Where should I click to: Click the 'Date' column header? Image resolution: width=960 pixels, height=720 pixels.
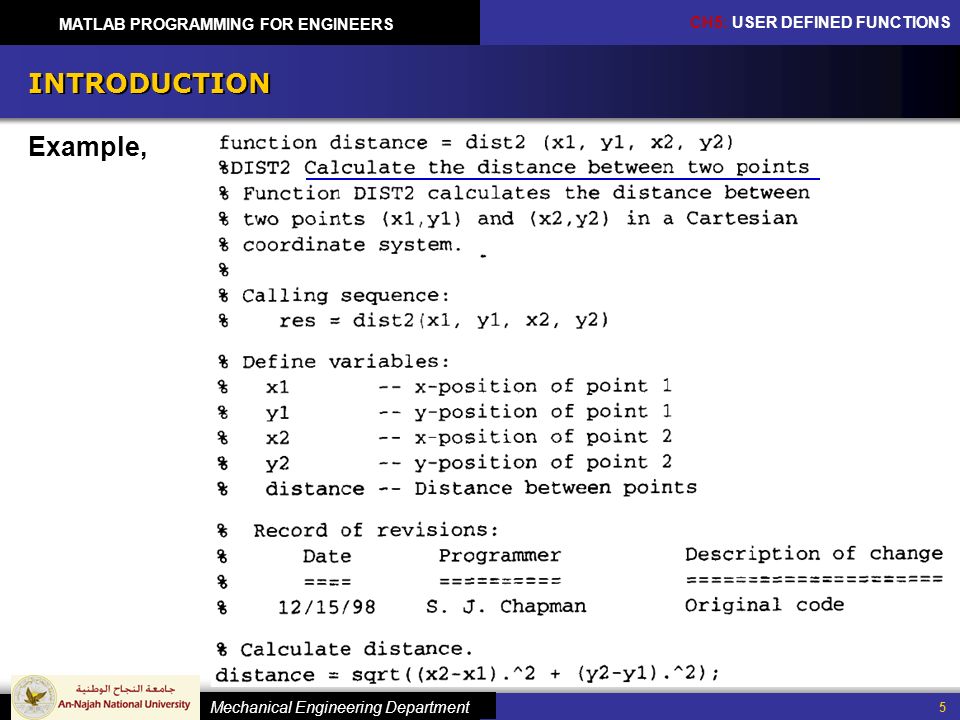pos(327,556)
